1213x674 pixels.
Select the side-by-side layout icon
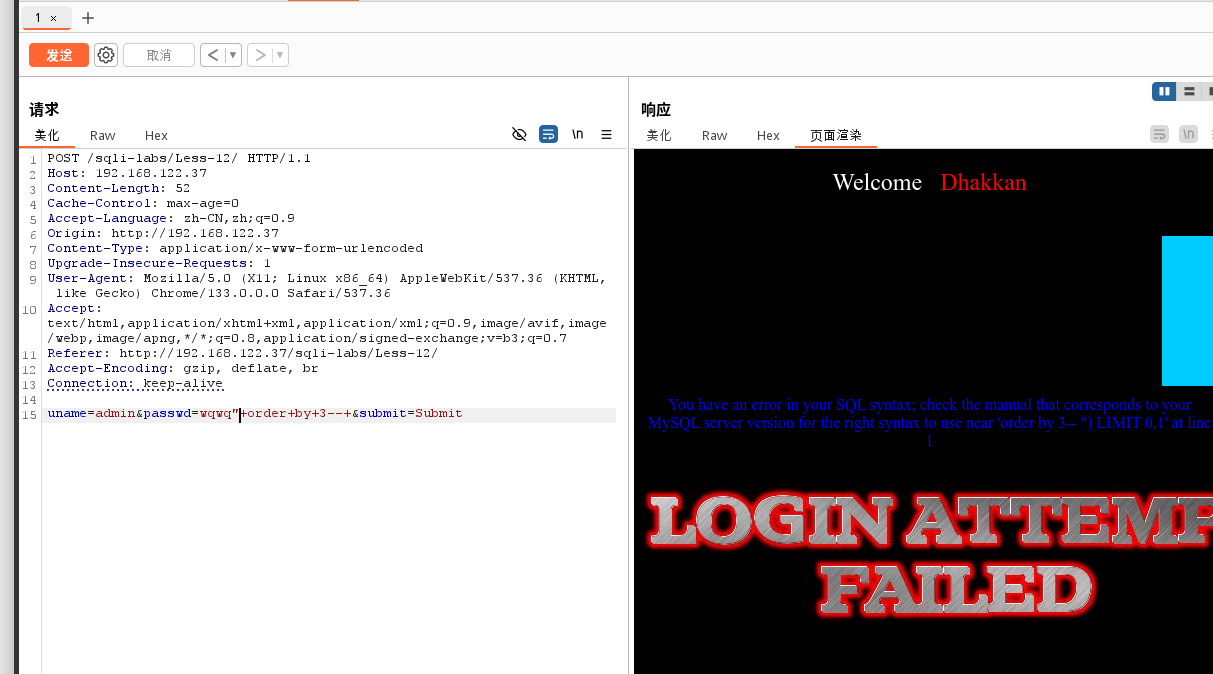pyautogui.click(x=1164, y=91)
